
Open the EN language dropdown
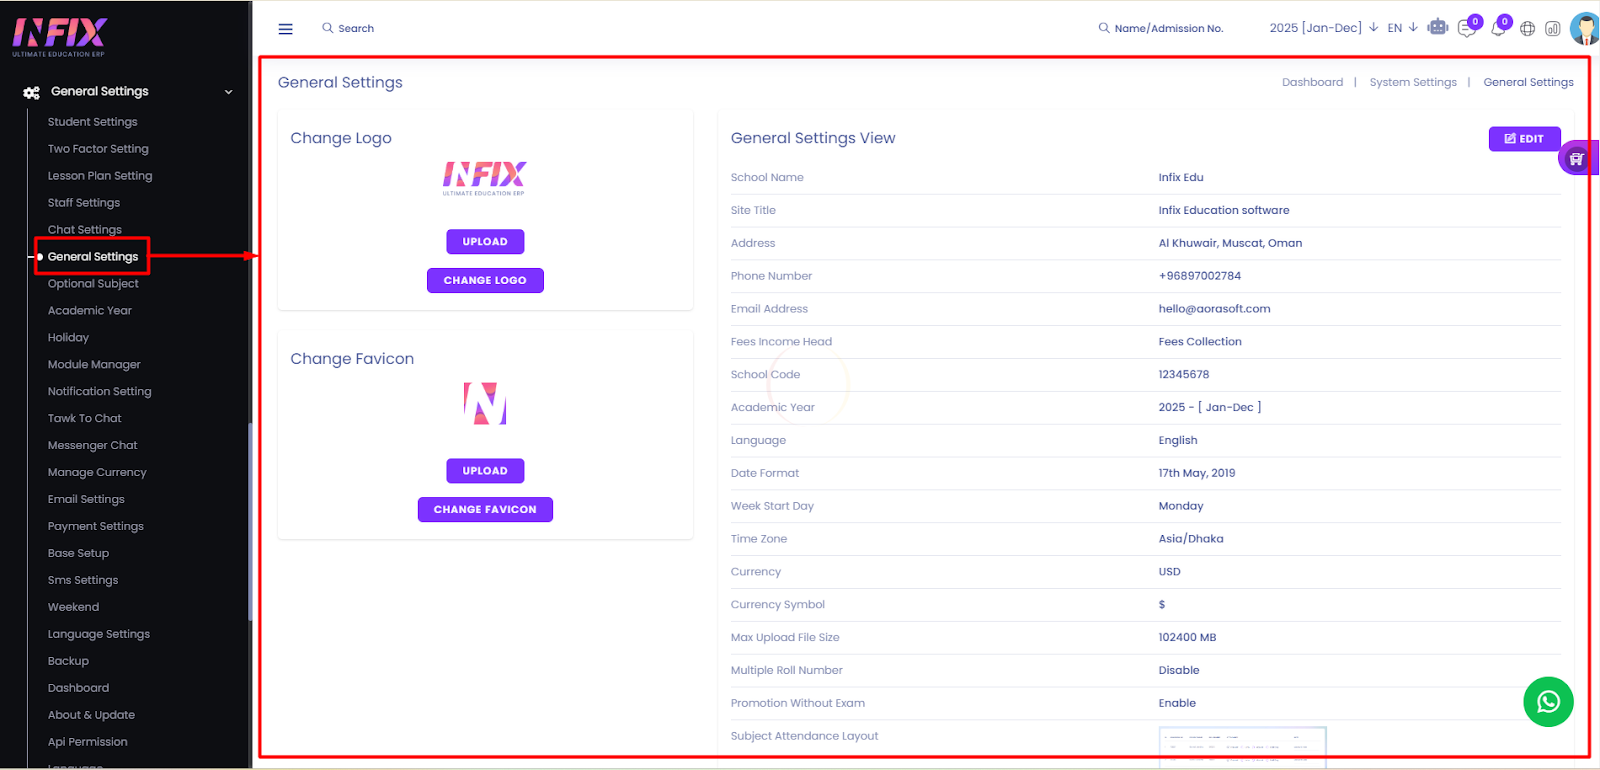[1402, 28]
